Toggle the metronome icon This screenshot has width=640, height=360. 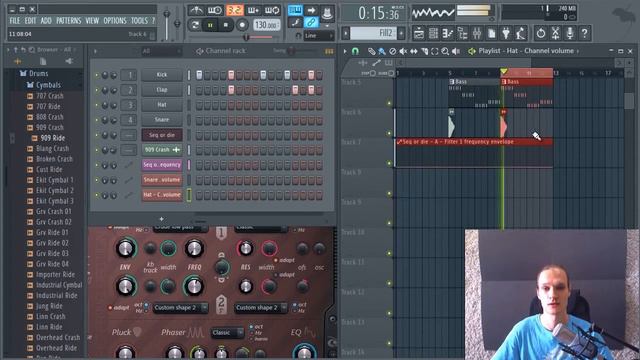[196, 10]
